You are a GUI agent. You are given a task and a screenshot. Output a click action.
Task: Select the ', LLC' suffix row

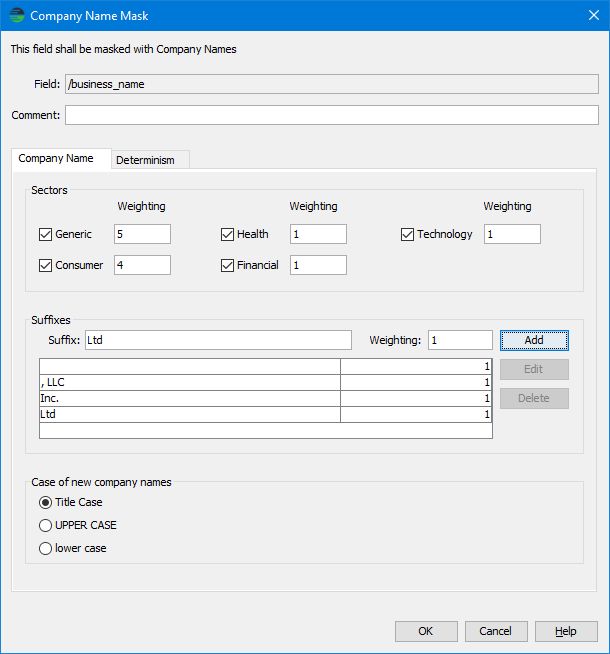coord(266,382)
